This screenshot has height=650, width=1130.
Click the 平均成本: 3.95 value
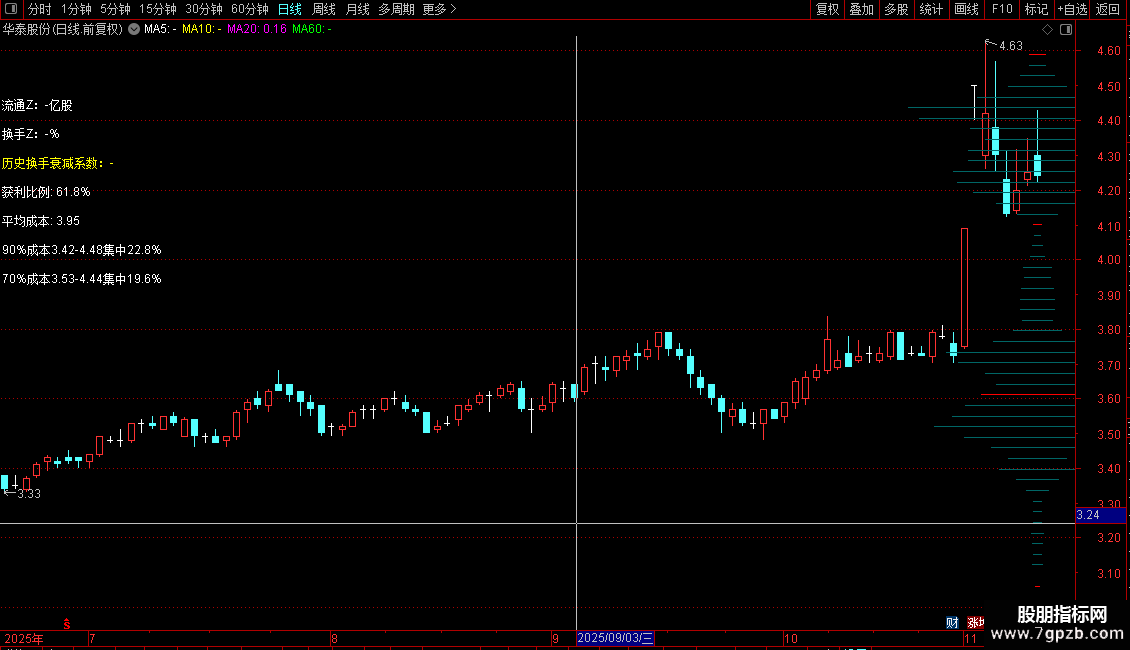point(40,221)
